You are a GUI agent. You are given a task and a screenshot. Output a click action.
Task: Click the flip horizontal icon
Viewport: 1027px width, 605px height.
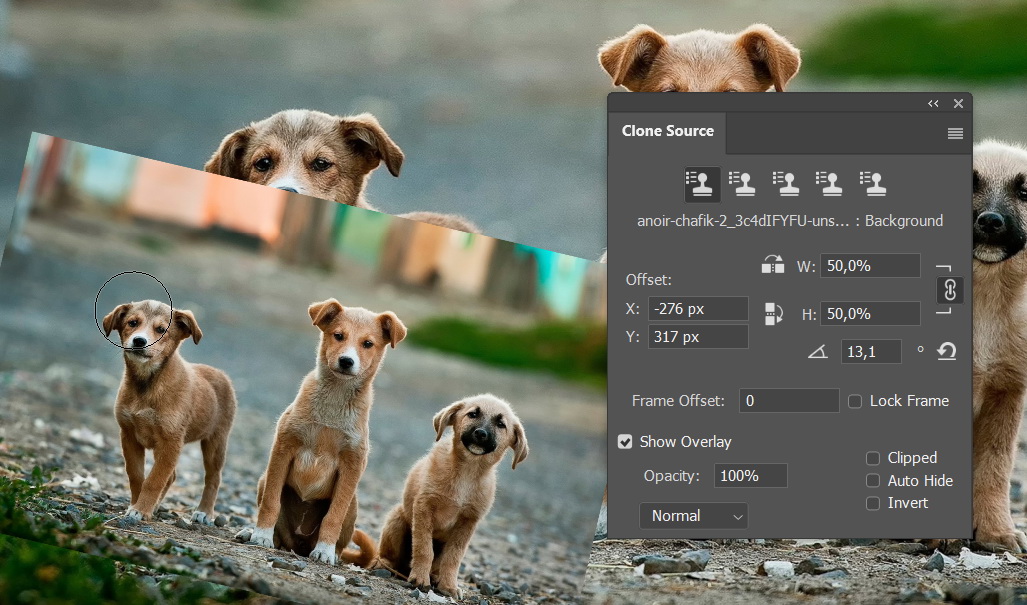[x=773, y=265]
